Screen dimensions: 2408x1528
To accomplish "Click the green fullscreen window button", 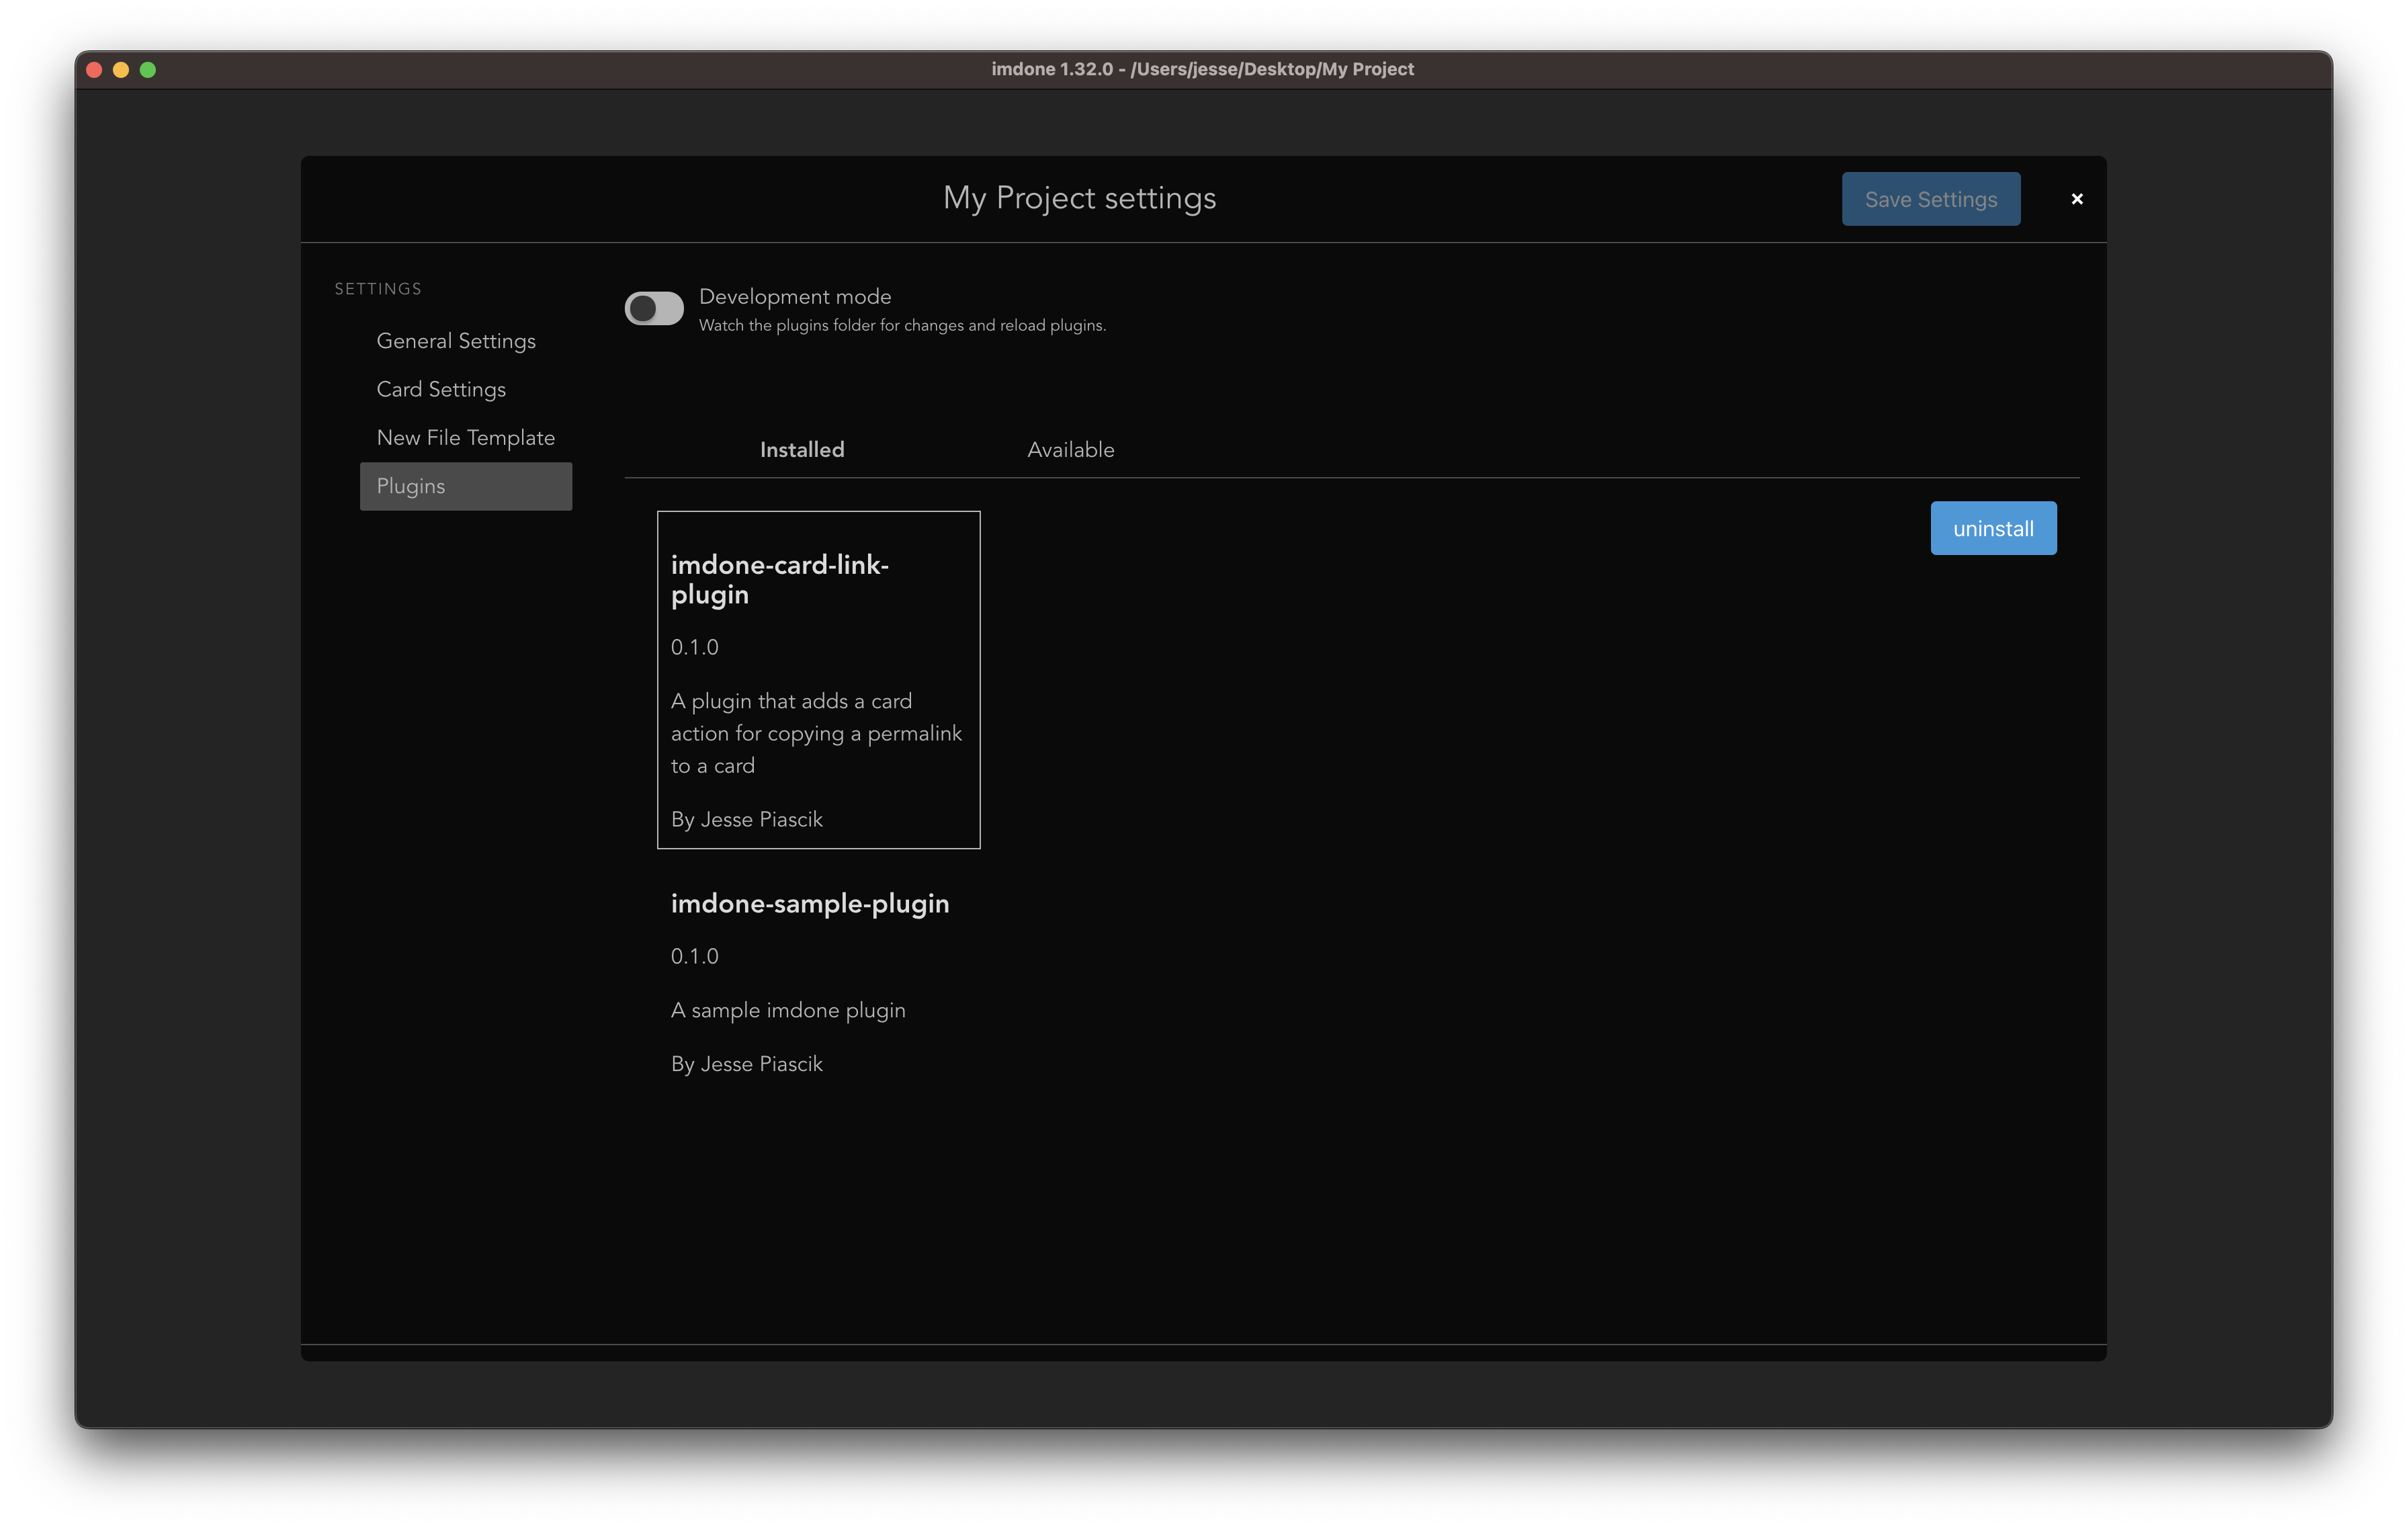I will pyautogui.click(x=148, y=70).
